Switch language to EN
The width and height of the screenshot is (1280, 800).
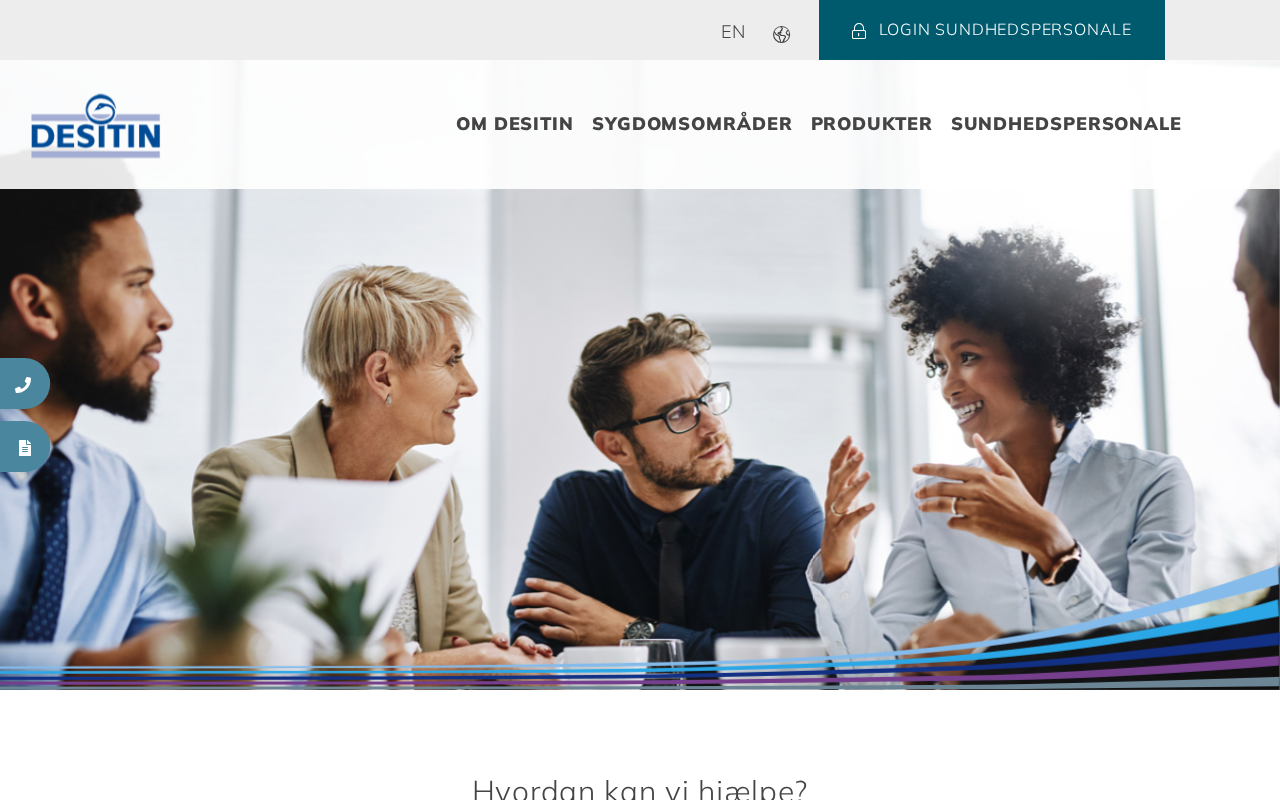click(733, 32)
